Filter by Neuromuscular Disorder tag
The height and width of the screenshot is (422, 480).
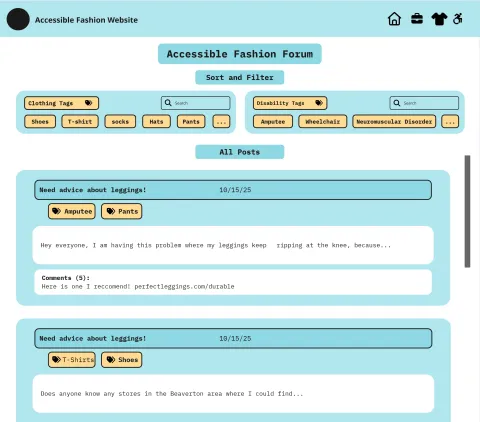coord(394,122)
